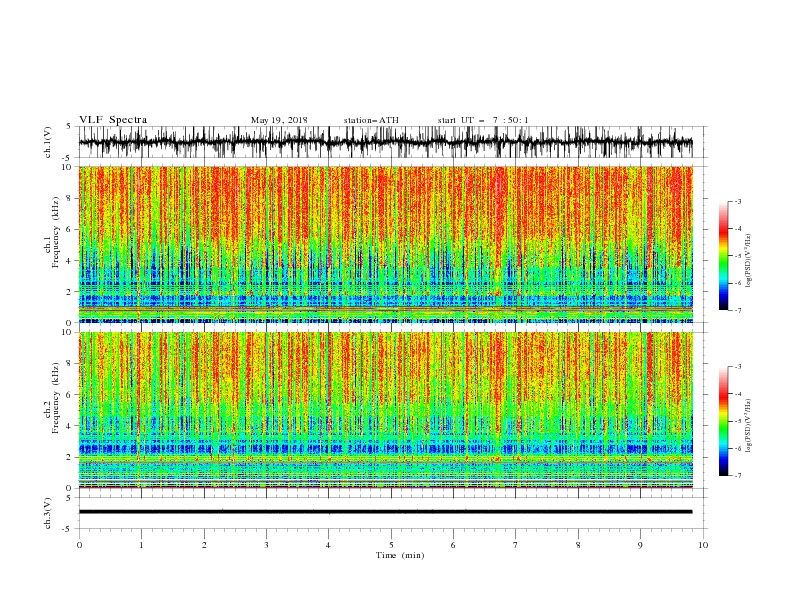Click the "VLF Spectra" plot title
This screenshot has width=792, height=612.
coord(113,120)
